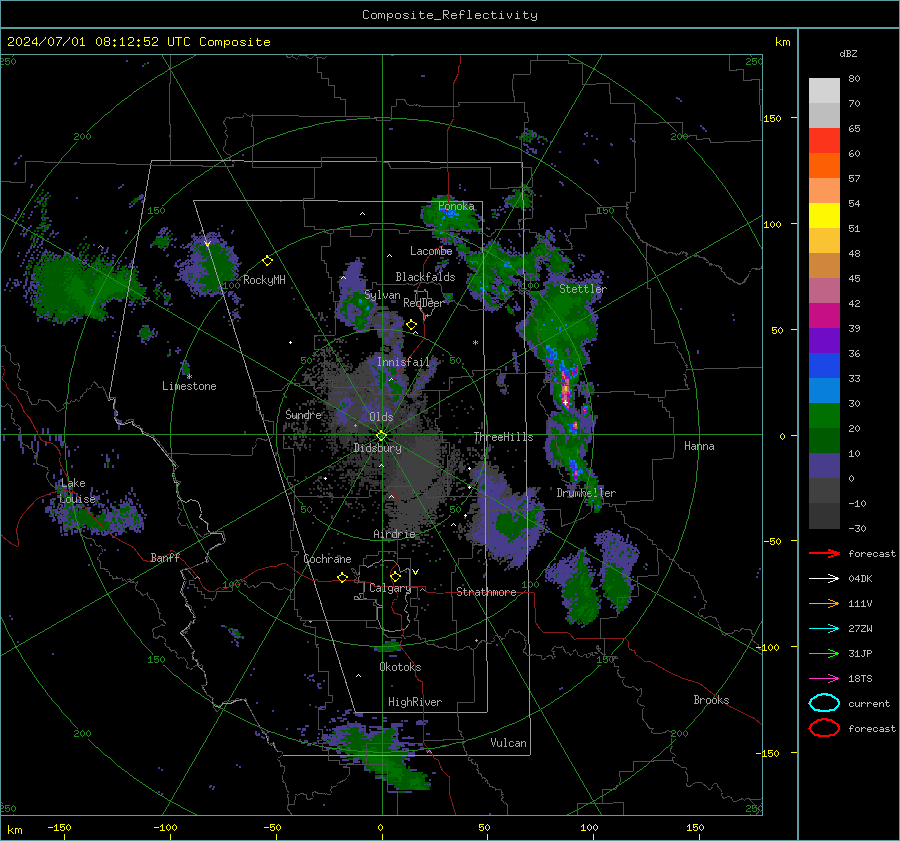Click the Sylvan label on the map
The width and height of the screenshot is (900, 841).
(x=382, y=295)
